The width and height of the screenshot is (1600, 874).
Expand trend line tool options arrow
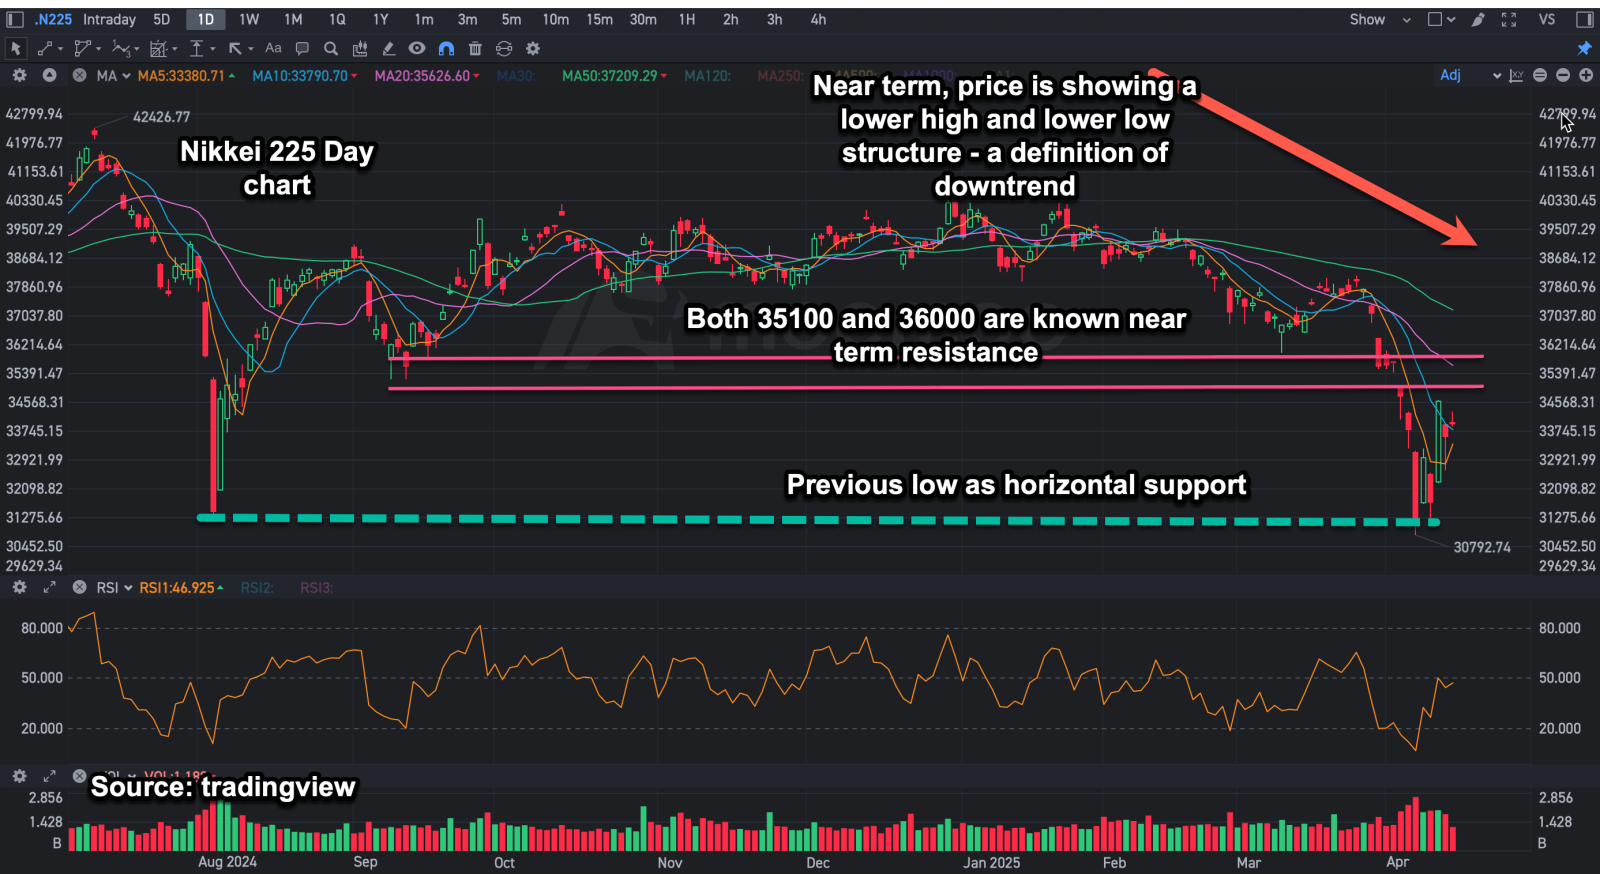click(61, 49)
